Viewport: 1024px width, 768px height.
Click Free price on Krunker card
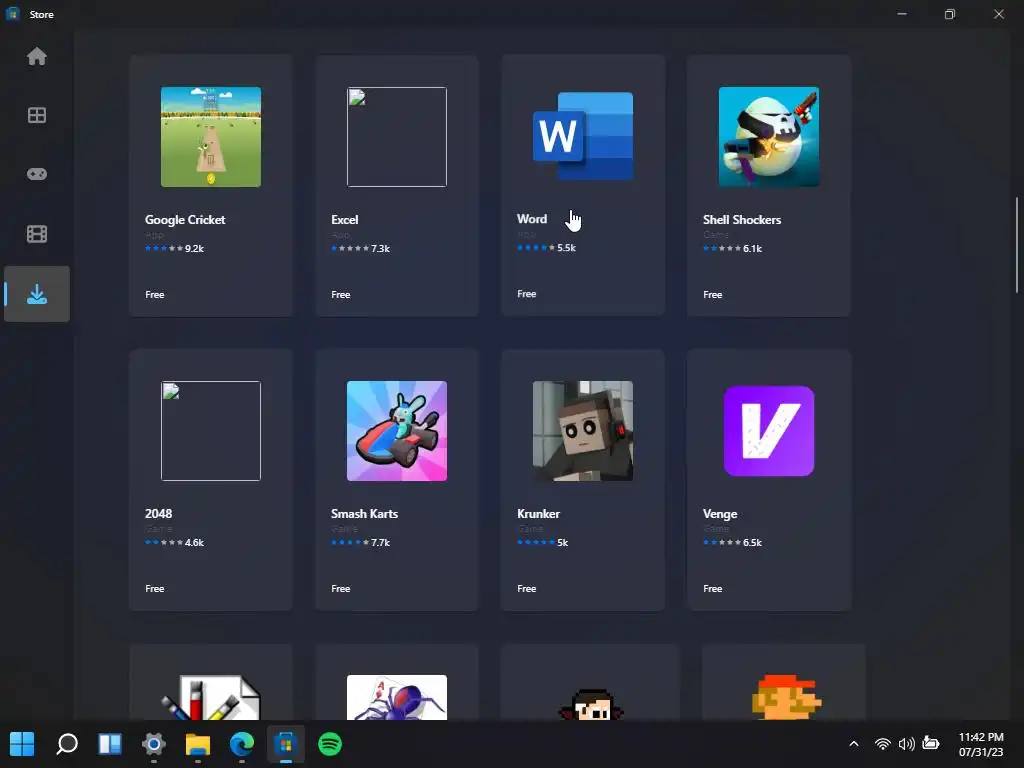pos(527,589)
